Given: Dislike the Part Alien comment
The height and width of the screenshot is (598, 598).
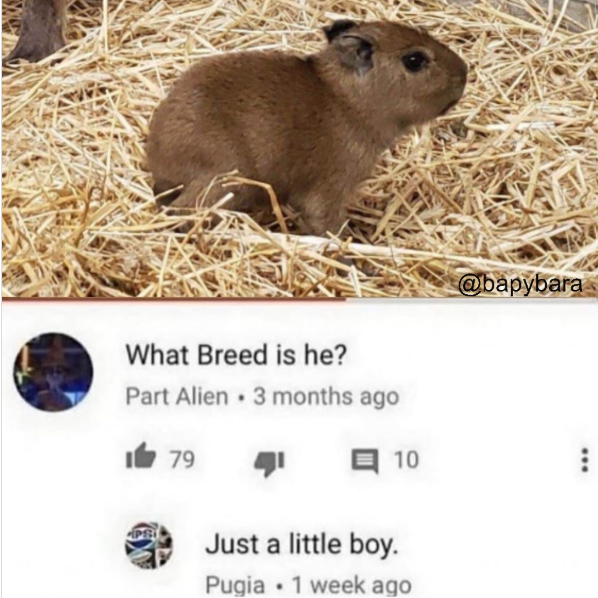Looking at the screenshot, I should pos(269,462).
